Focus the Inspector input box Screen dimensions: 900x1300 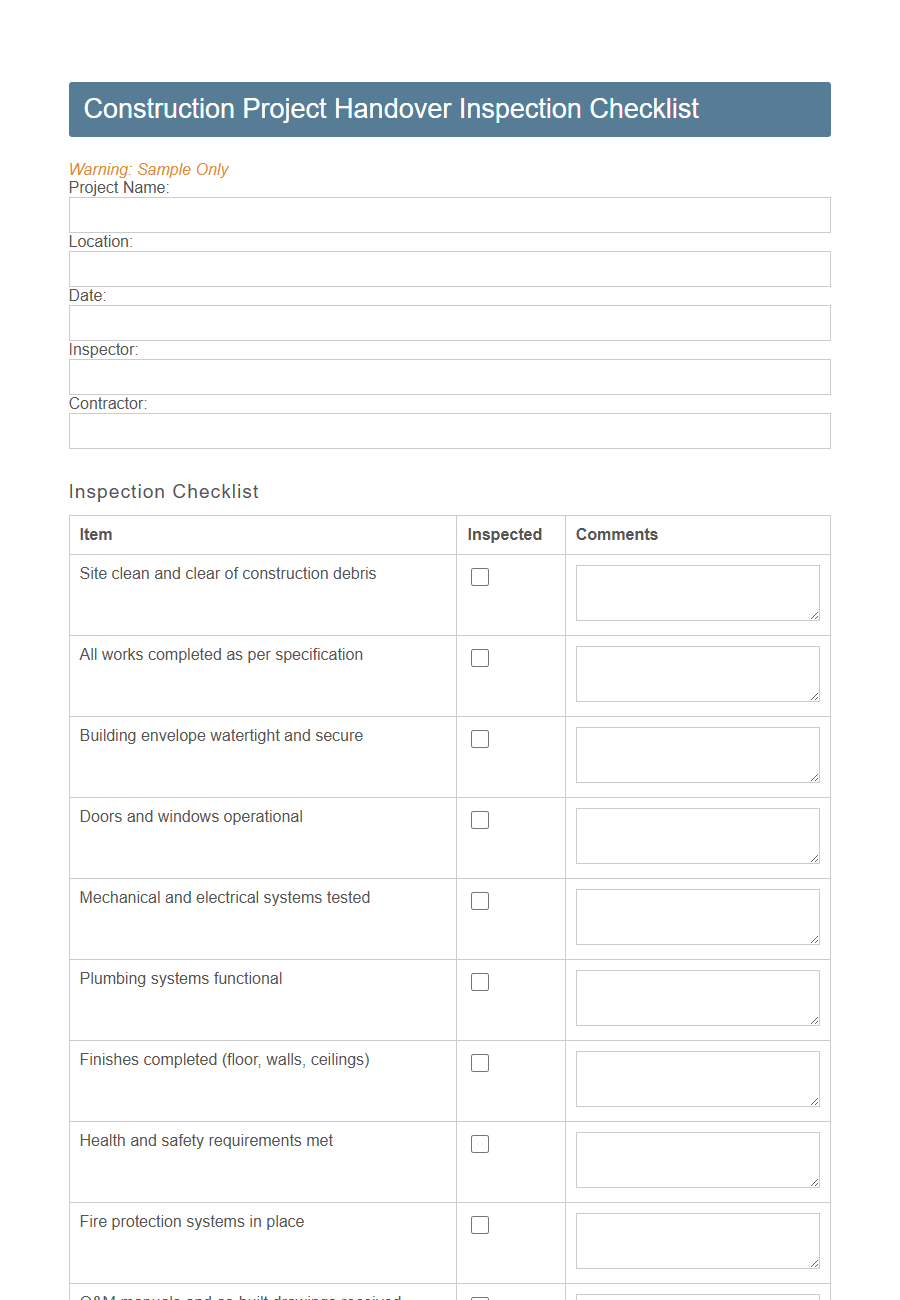(x=449, y=377)
